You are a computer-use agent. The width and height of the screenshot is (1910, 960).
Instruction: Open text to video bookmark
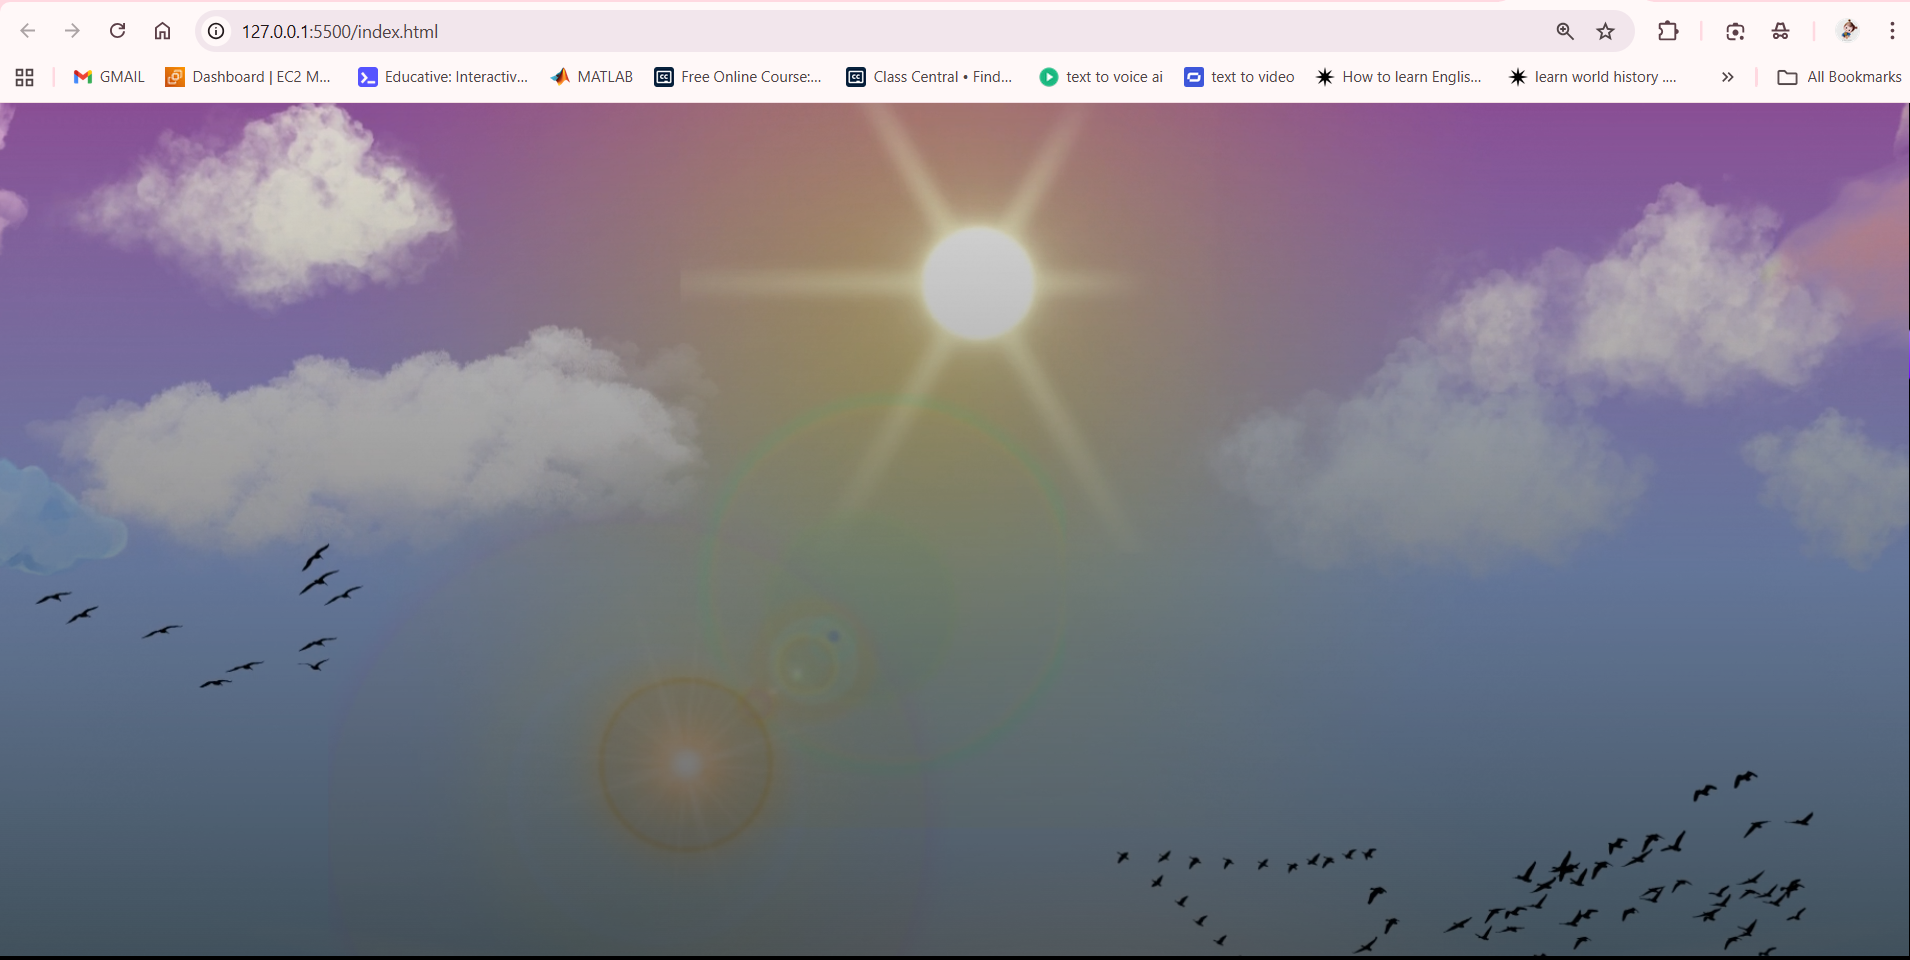[x=1239, y=77]
